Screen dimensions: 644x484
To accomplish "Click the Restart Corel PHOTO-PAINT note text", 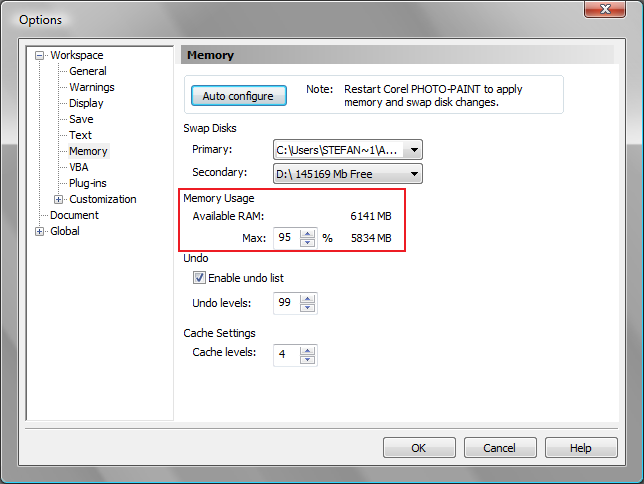I will (433, 96).
